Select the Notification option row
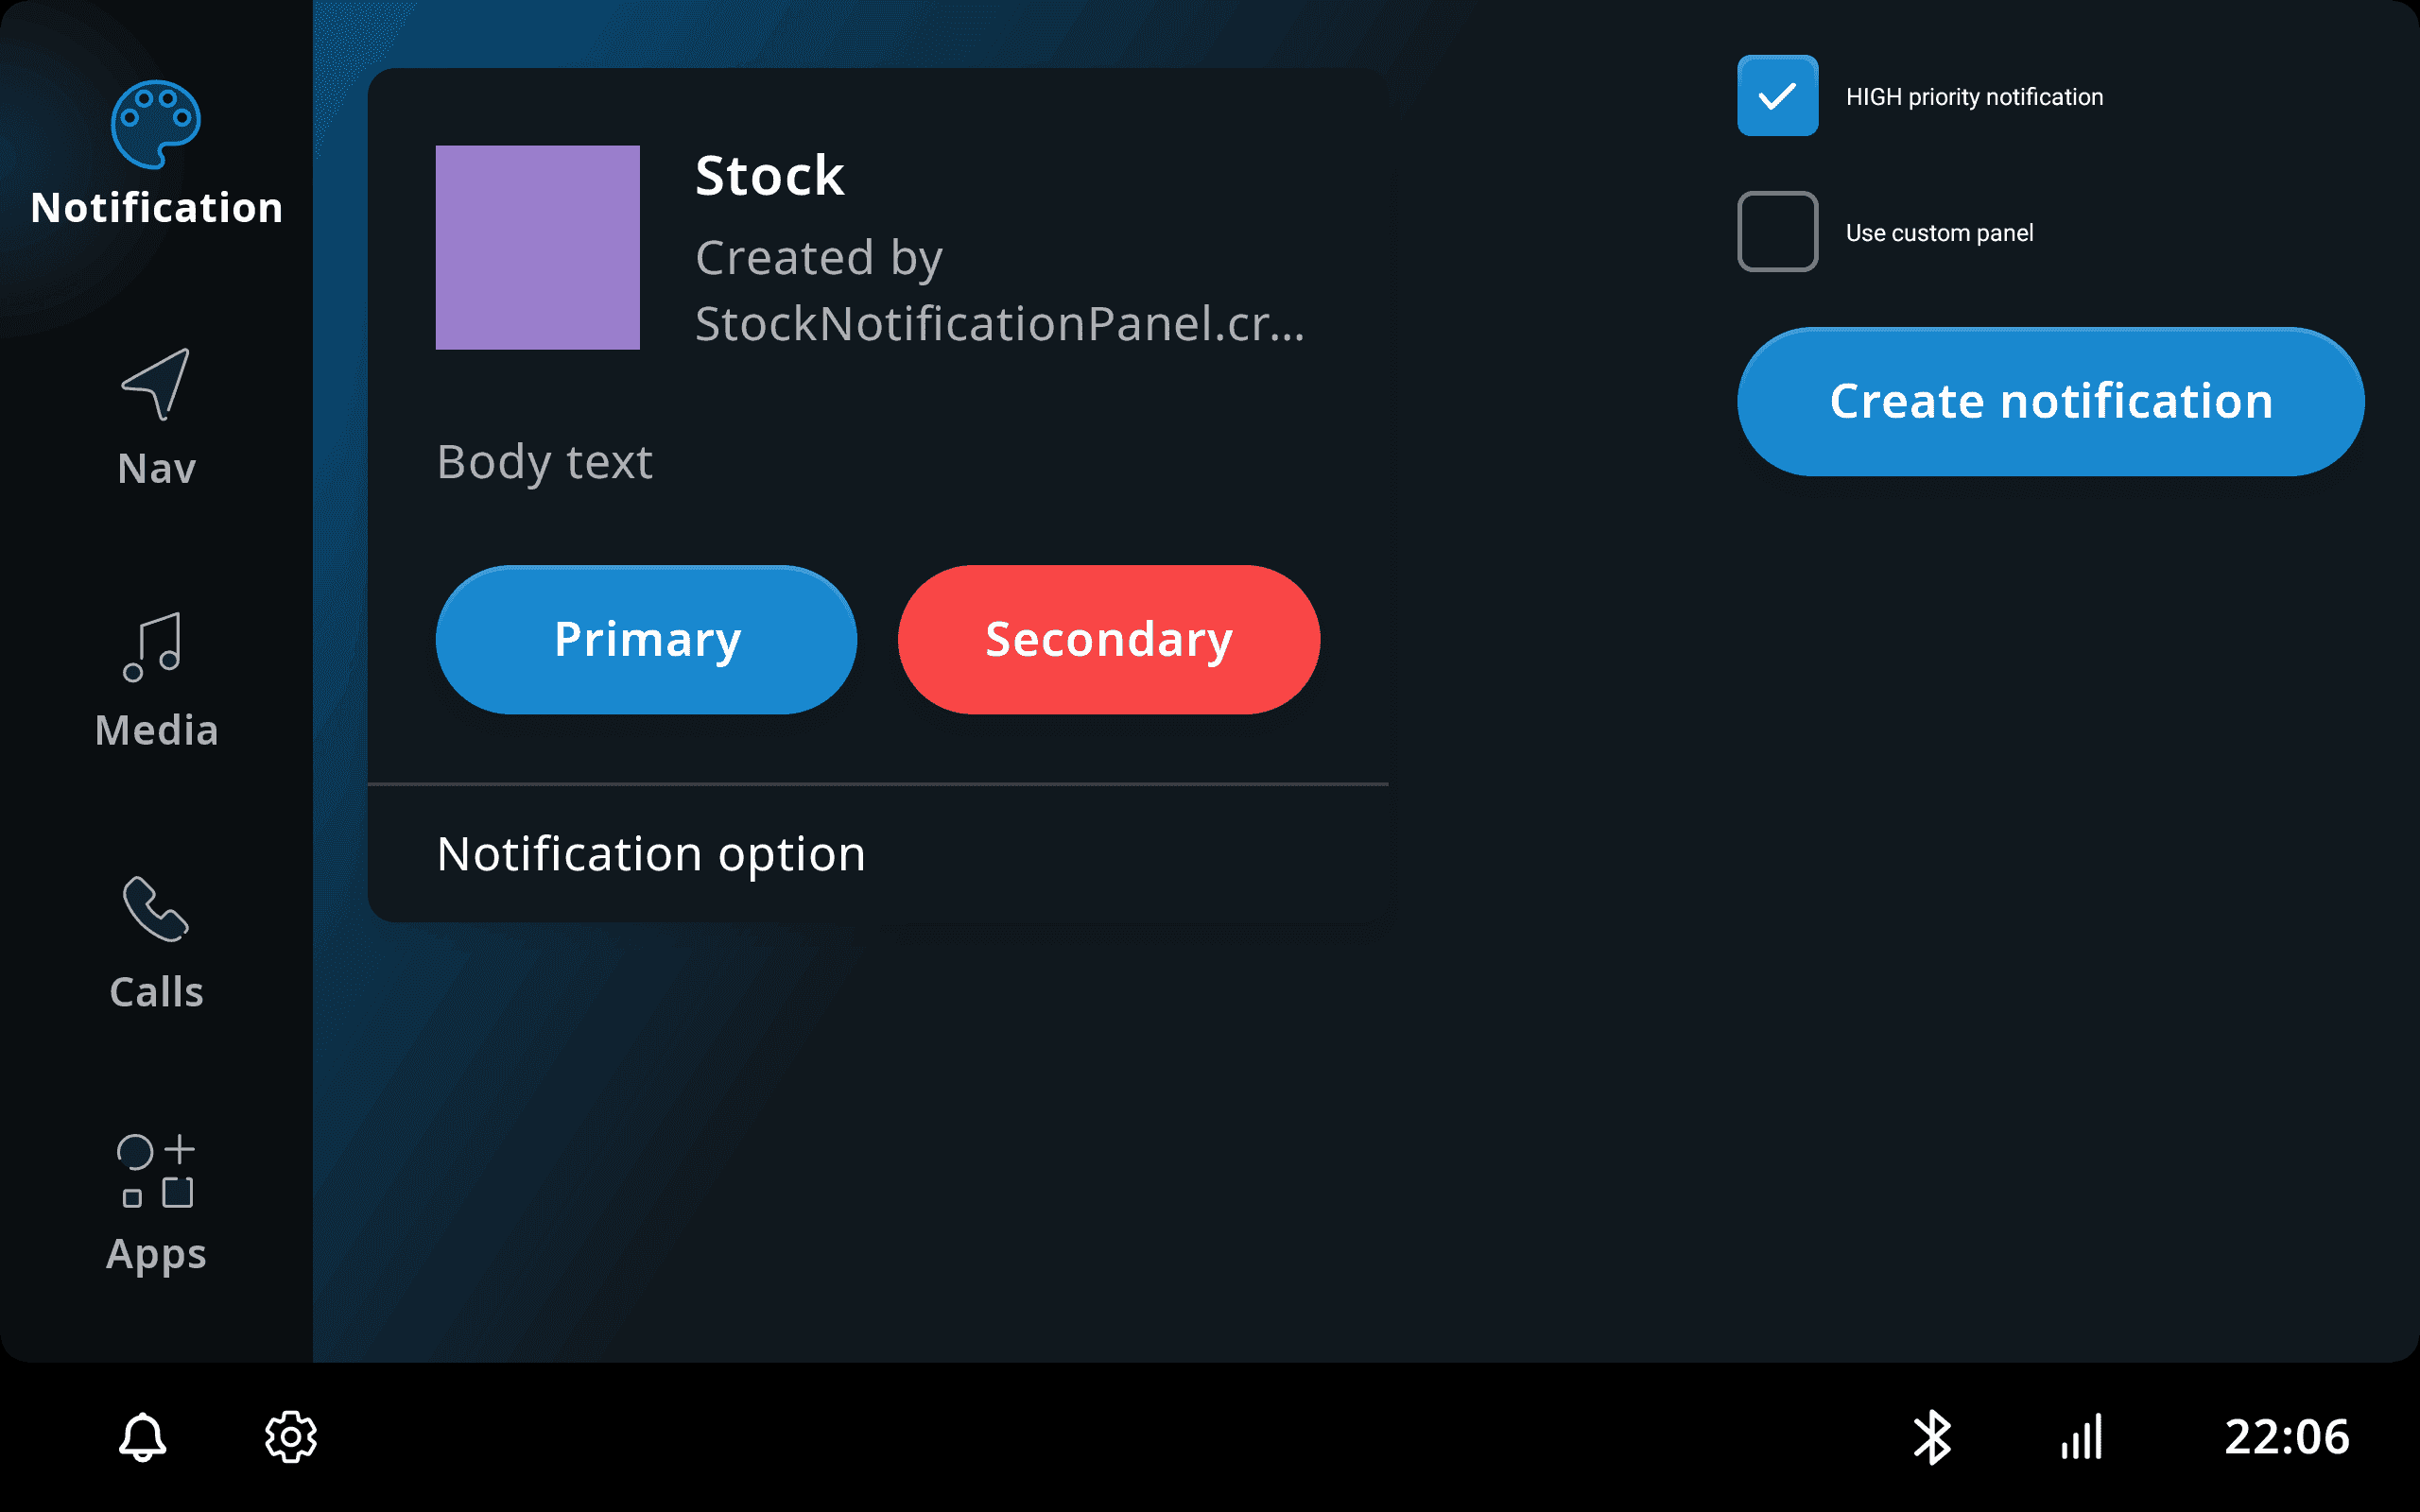The height and width of the screenshot is (1512, 2420). 877,854
